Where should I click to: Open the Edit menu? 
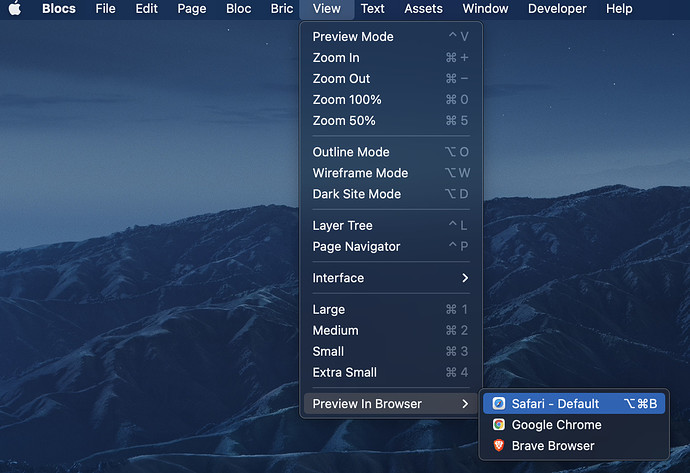146,8
